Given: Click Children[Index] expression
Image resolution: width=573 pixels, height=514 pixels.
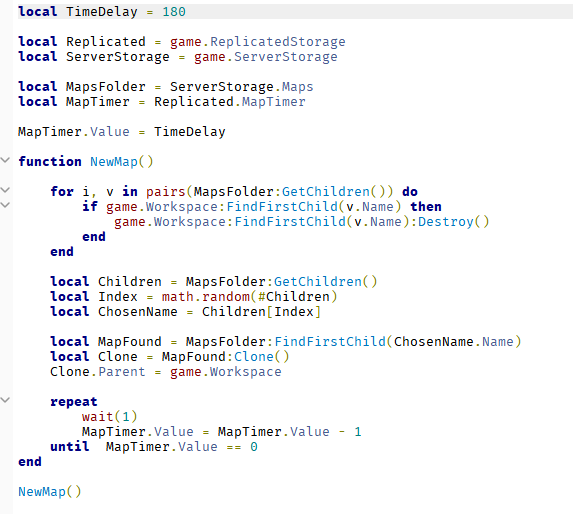Looking at the screenshot, I should click(262, 312).
